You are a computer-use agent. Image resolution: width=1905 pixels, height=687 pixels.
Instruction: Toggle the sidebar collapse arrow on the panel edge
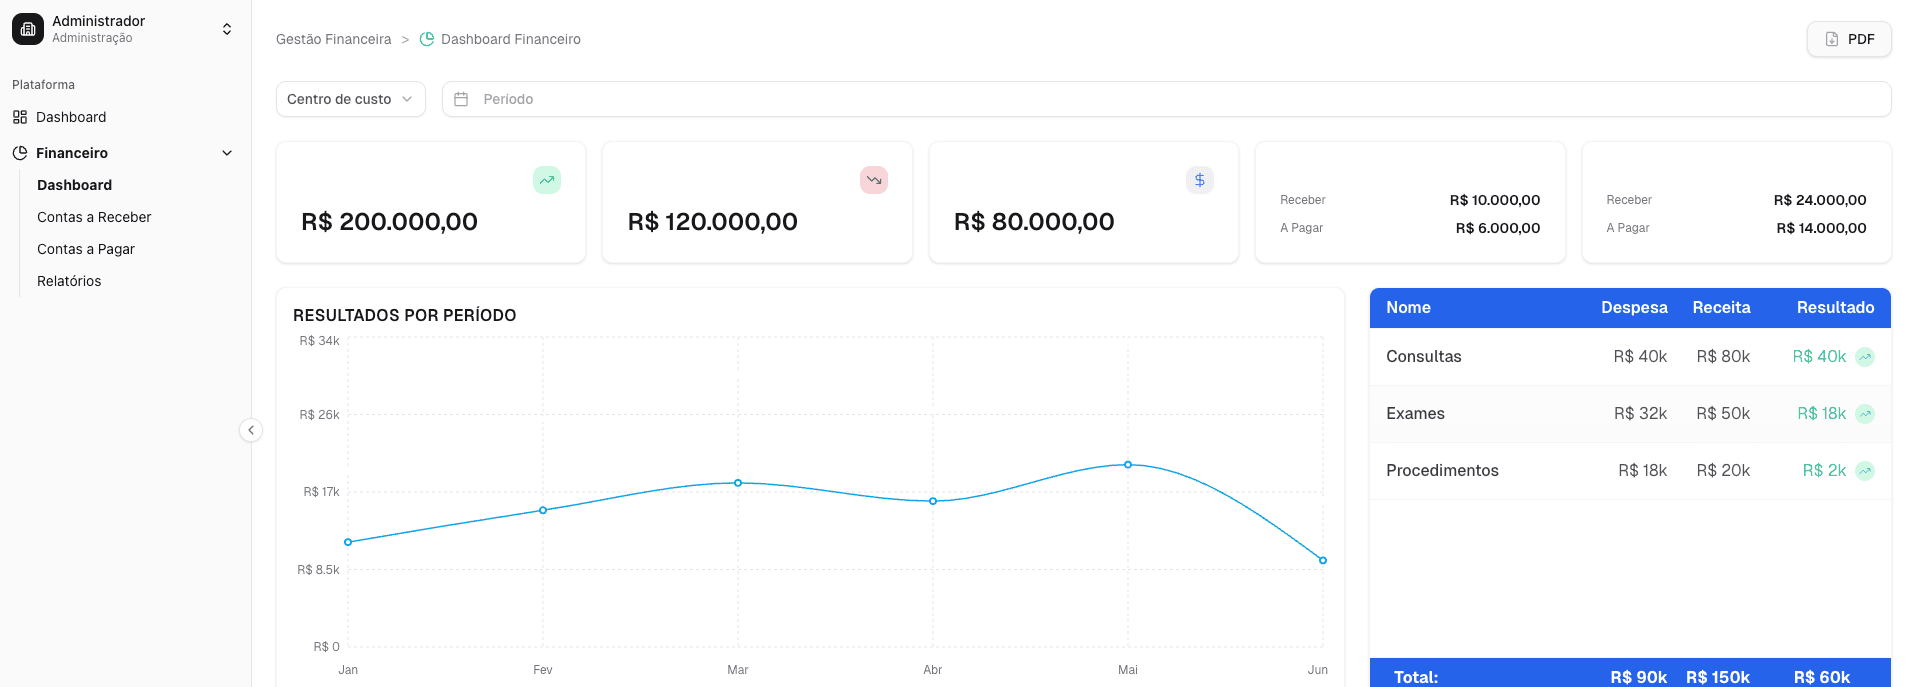tap(251, 430)
